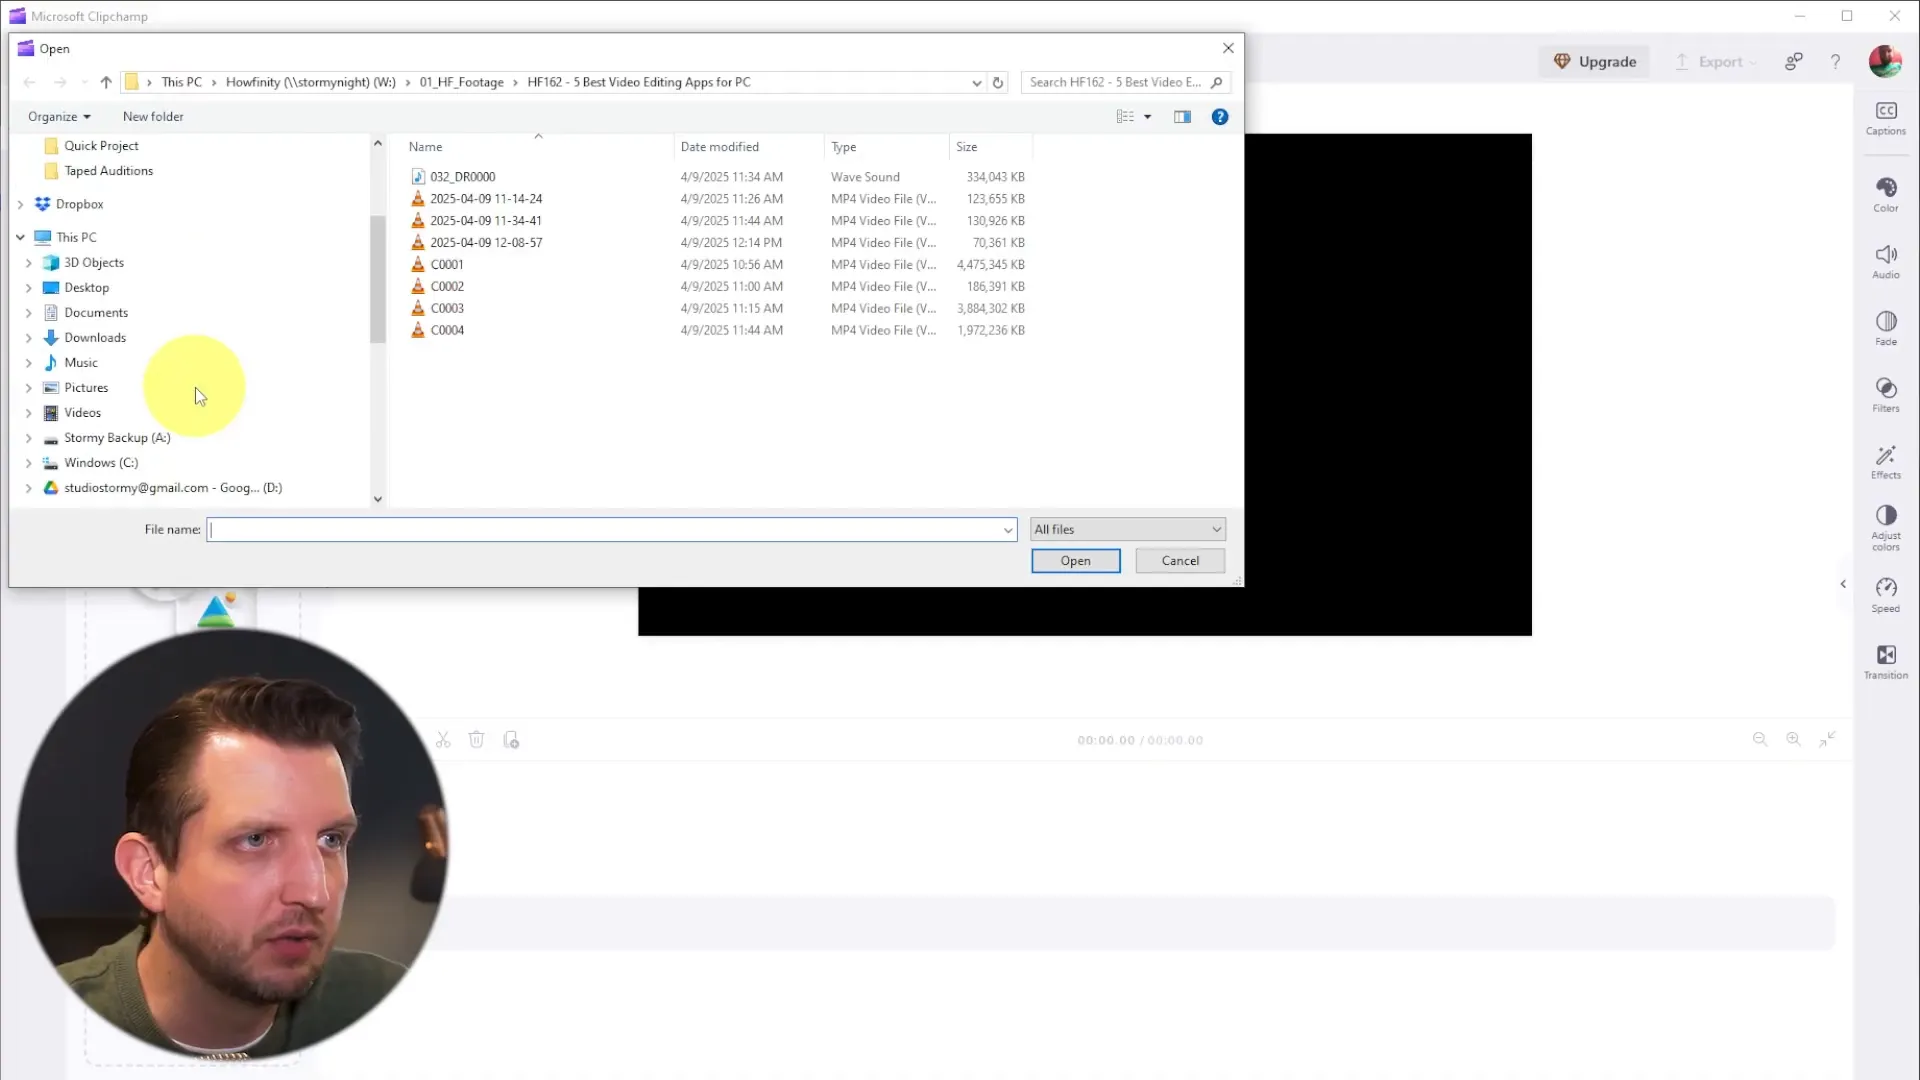Zoom out the Clipchamp timeline
The height and width of the screenshot is (1080, 1920).
pos(1760,739)
